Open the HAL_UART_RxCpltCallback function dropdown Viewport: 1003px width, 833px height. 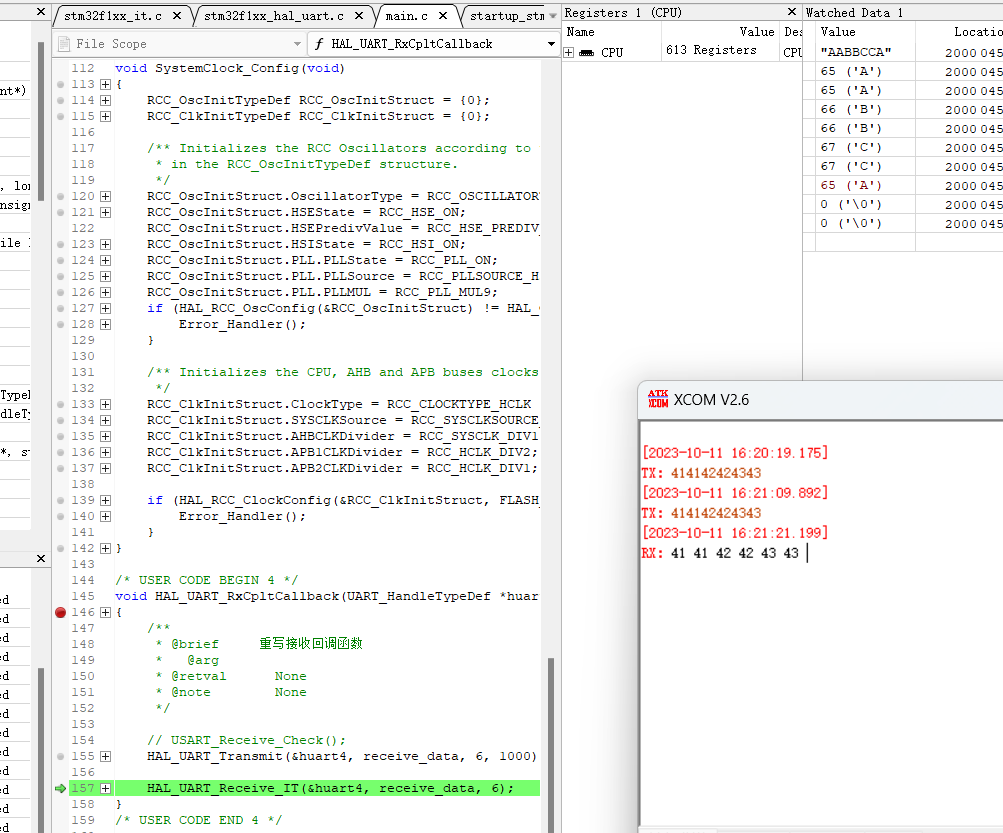point(551,44)
